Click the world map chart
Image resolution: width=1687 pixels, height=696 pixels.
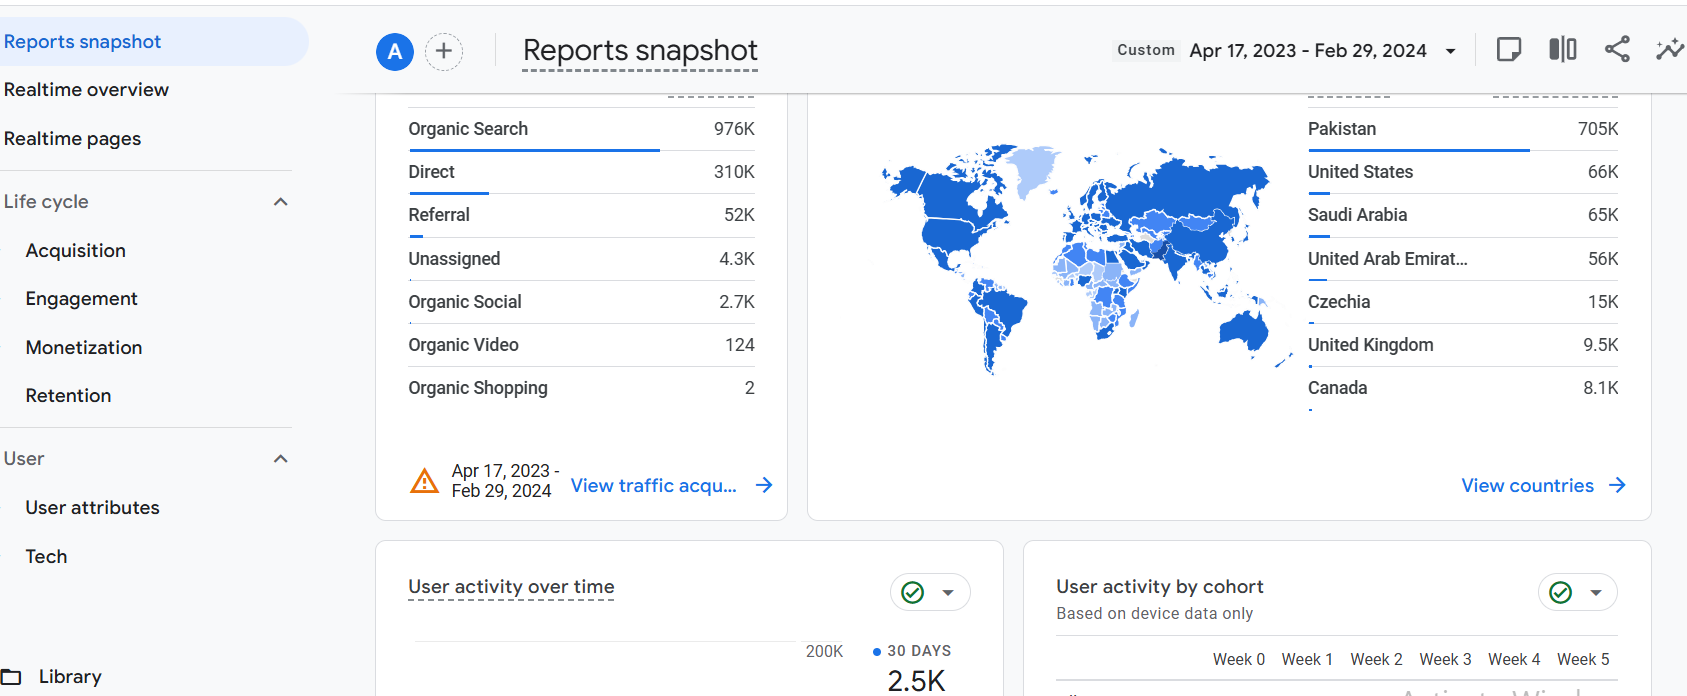1085,258
